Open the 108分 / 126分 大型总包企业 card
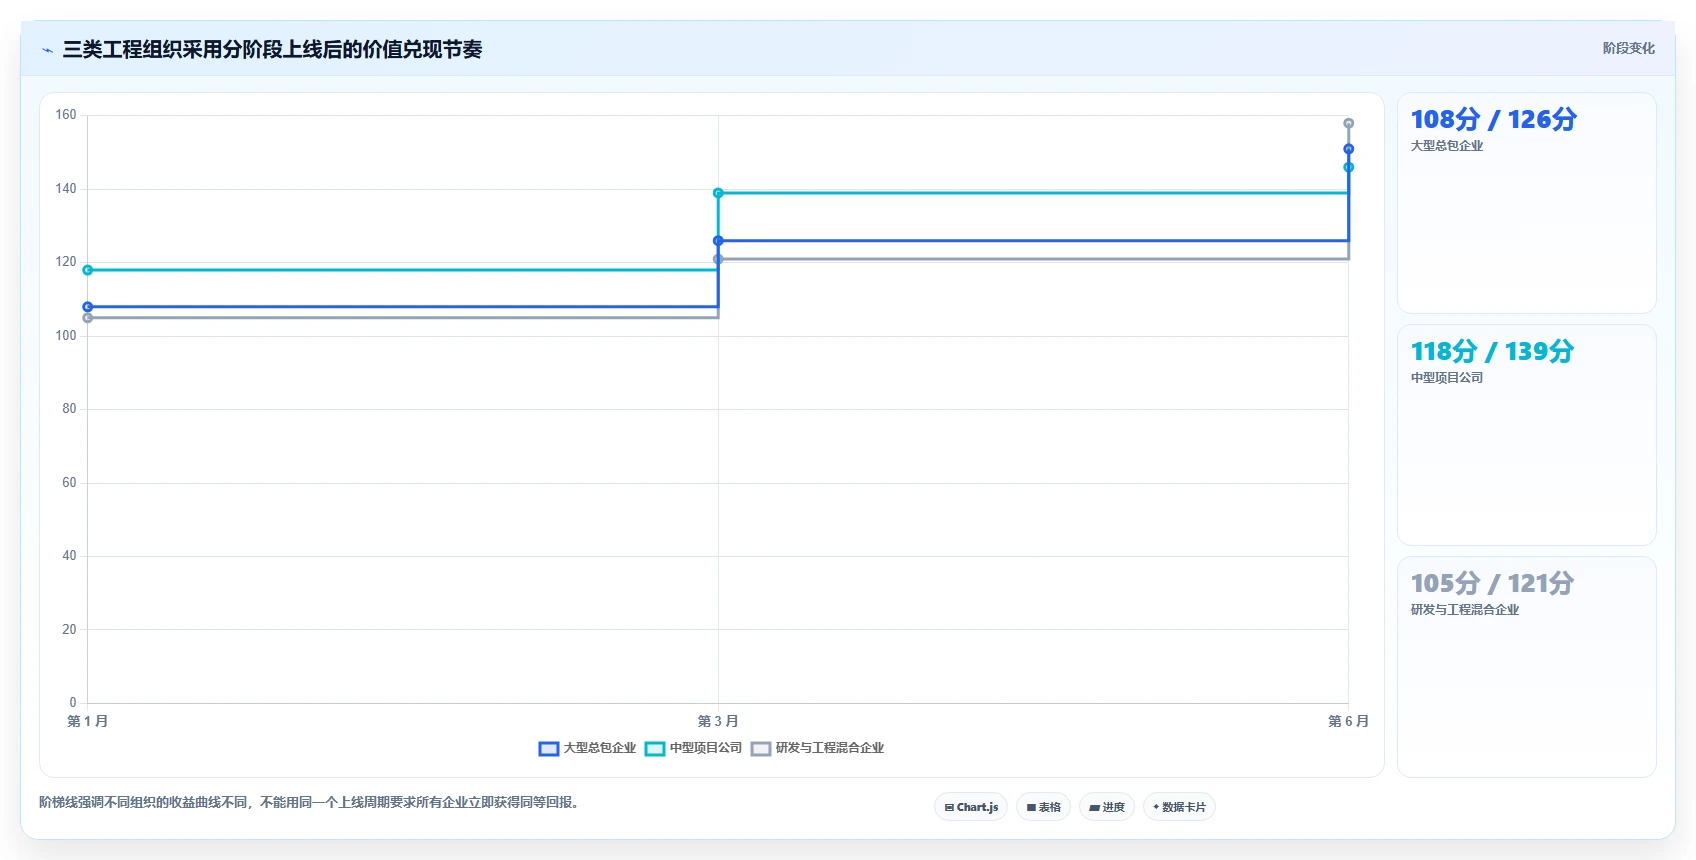The height and width of the screenshot is (860, 1696). (1527, 203)
